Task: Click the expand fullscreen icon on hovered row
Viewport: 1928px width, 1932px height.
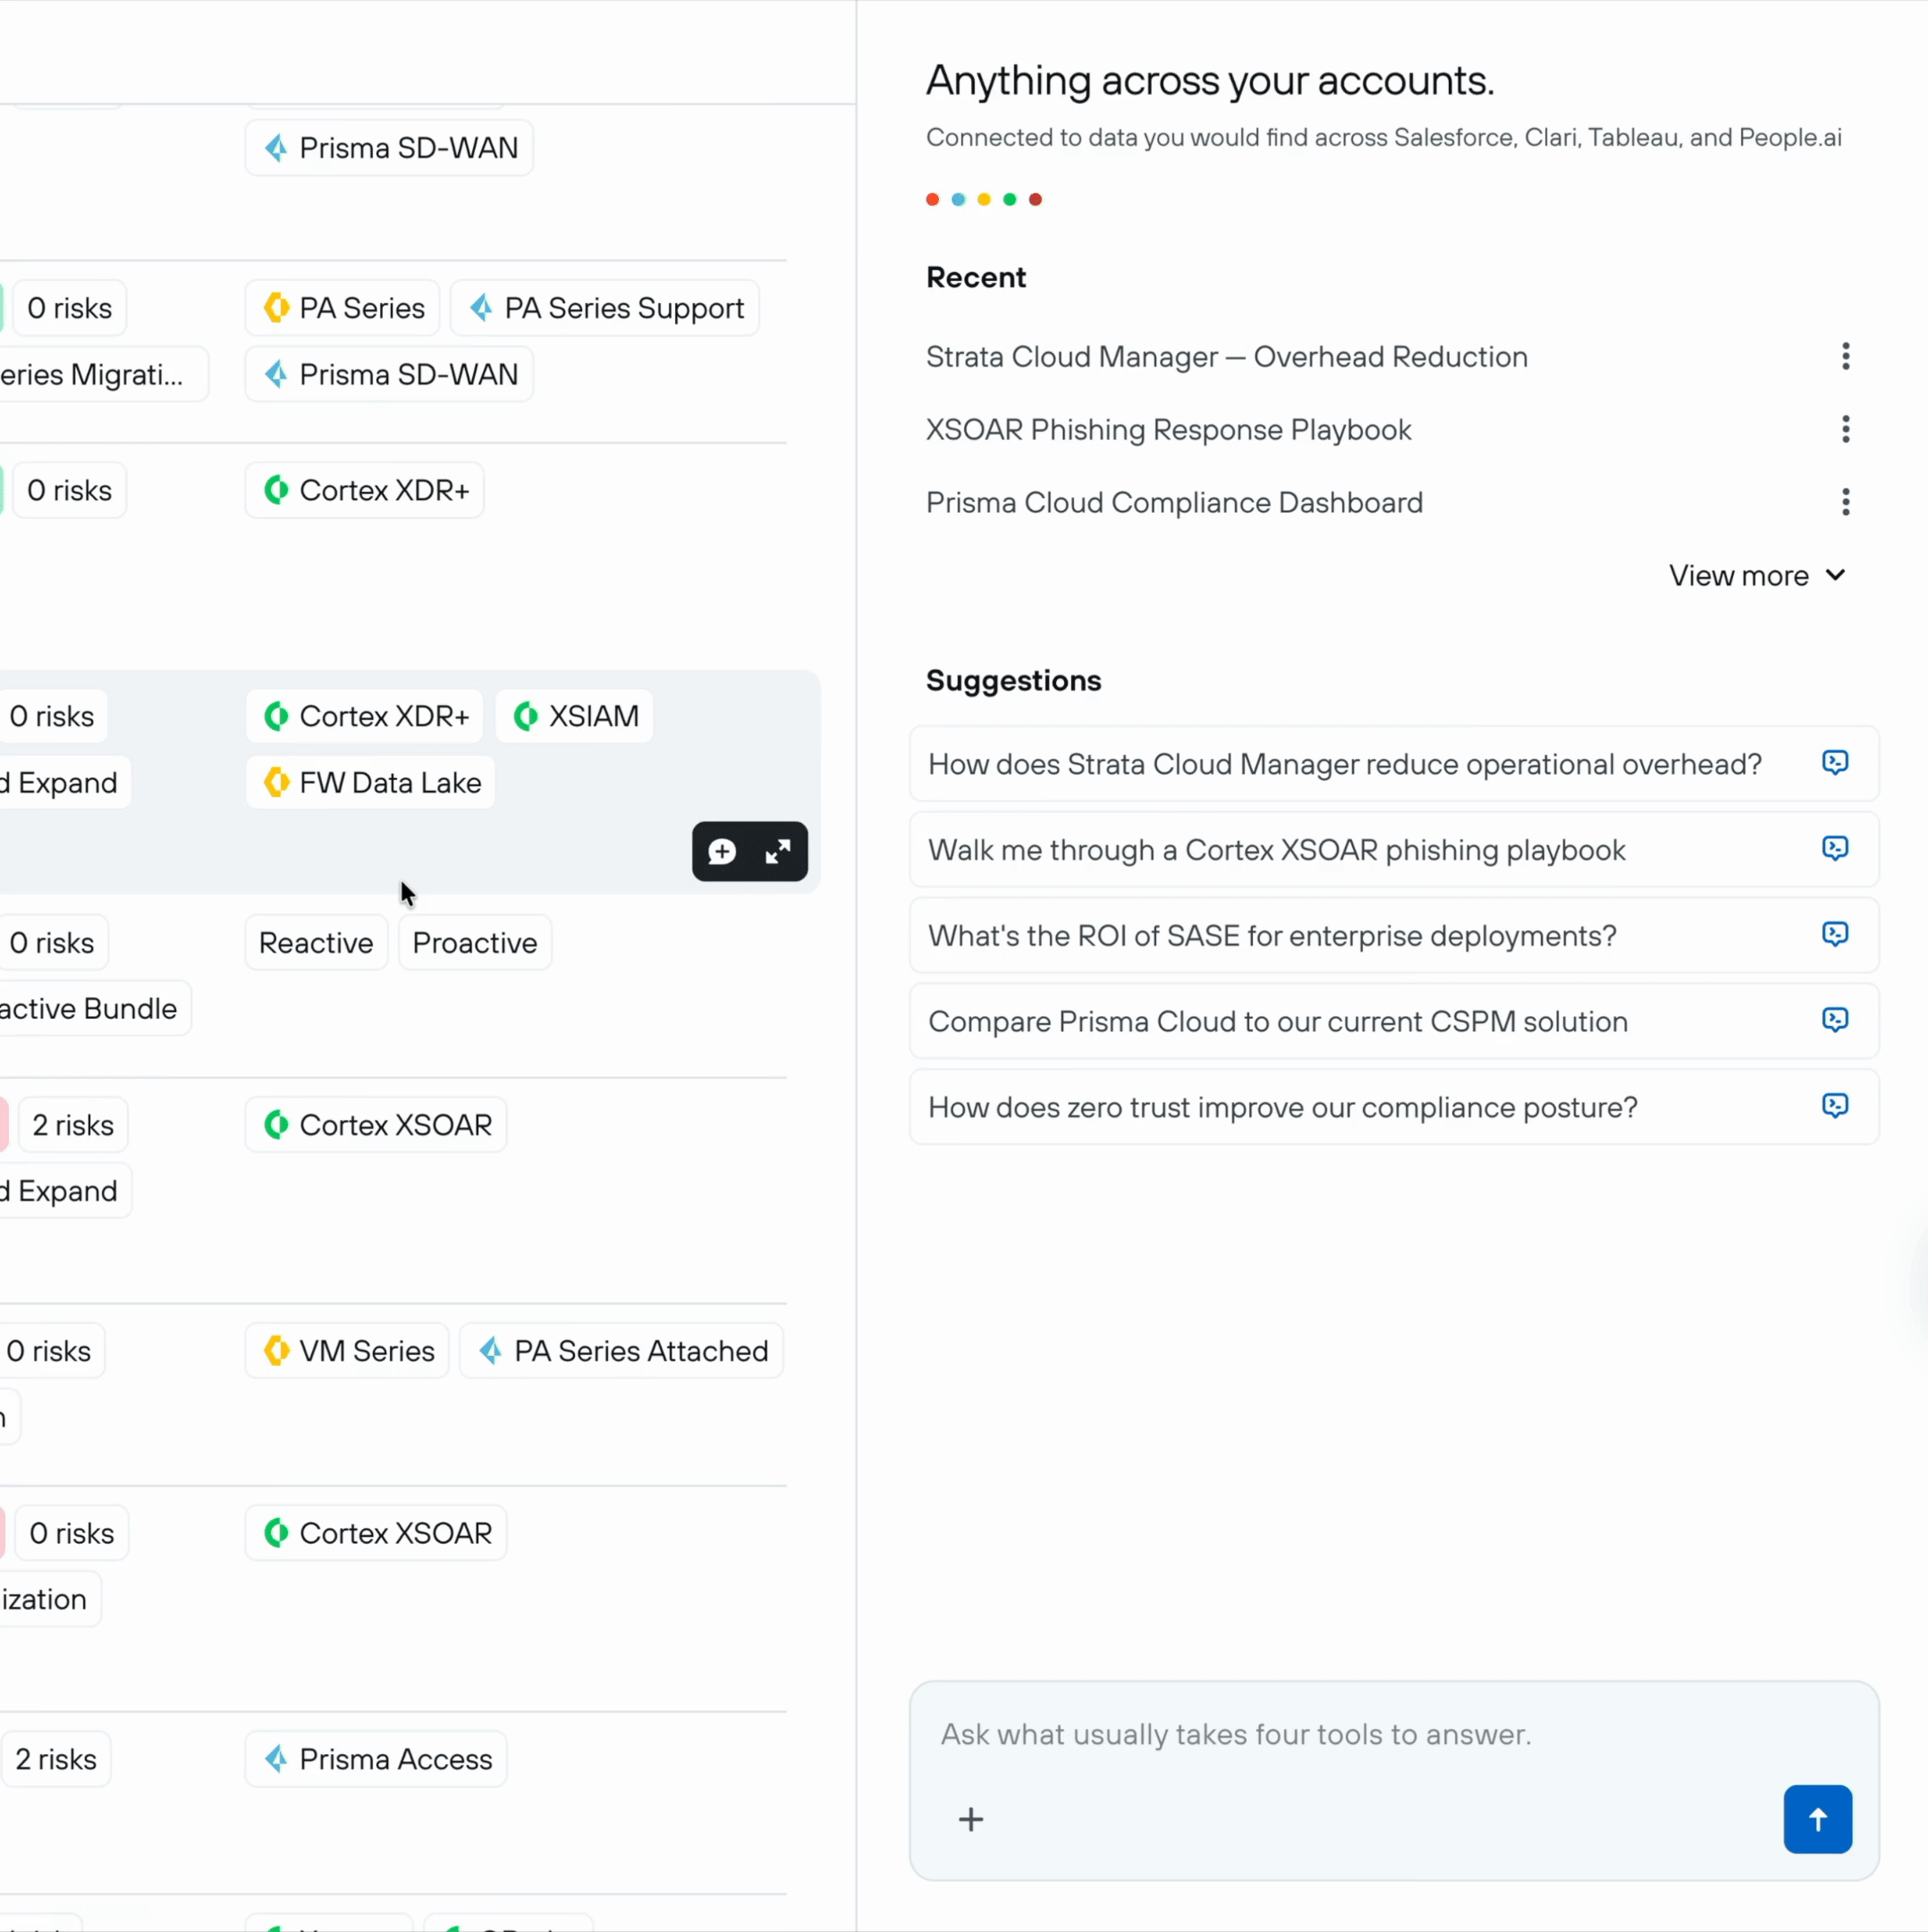Action: tap(778, 852)
